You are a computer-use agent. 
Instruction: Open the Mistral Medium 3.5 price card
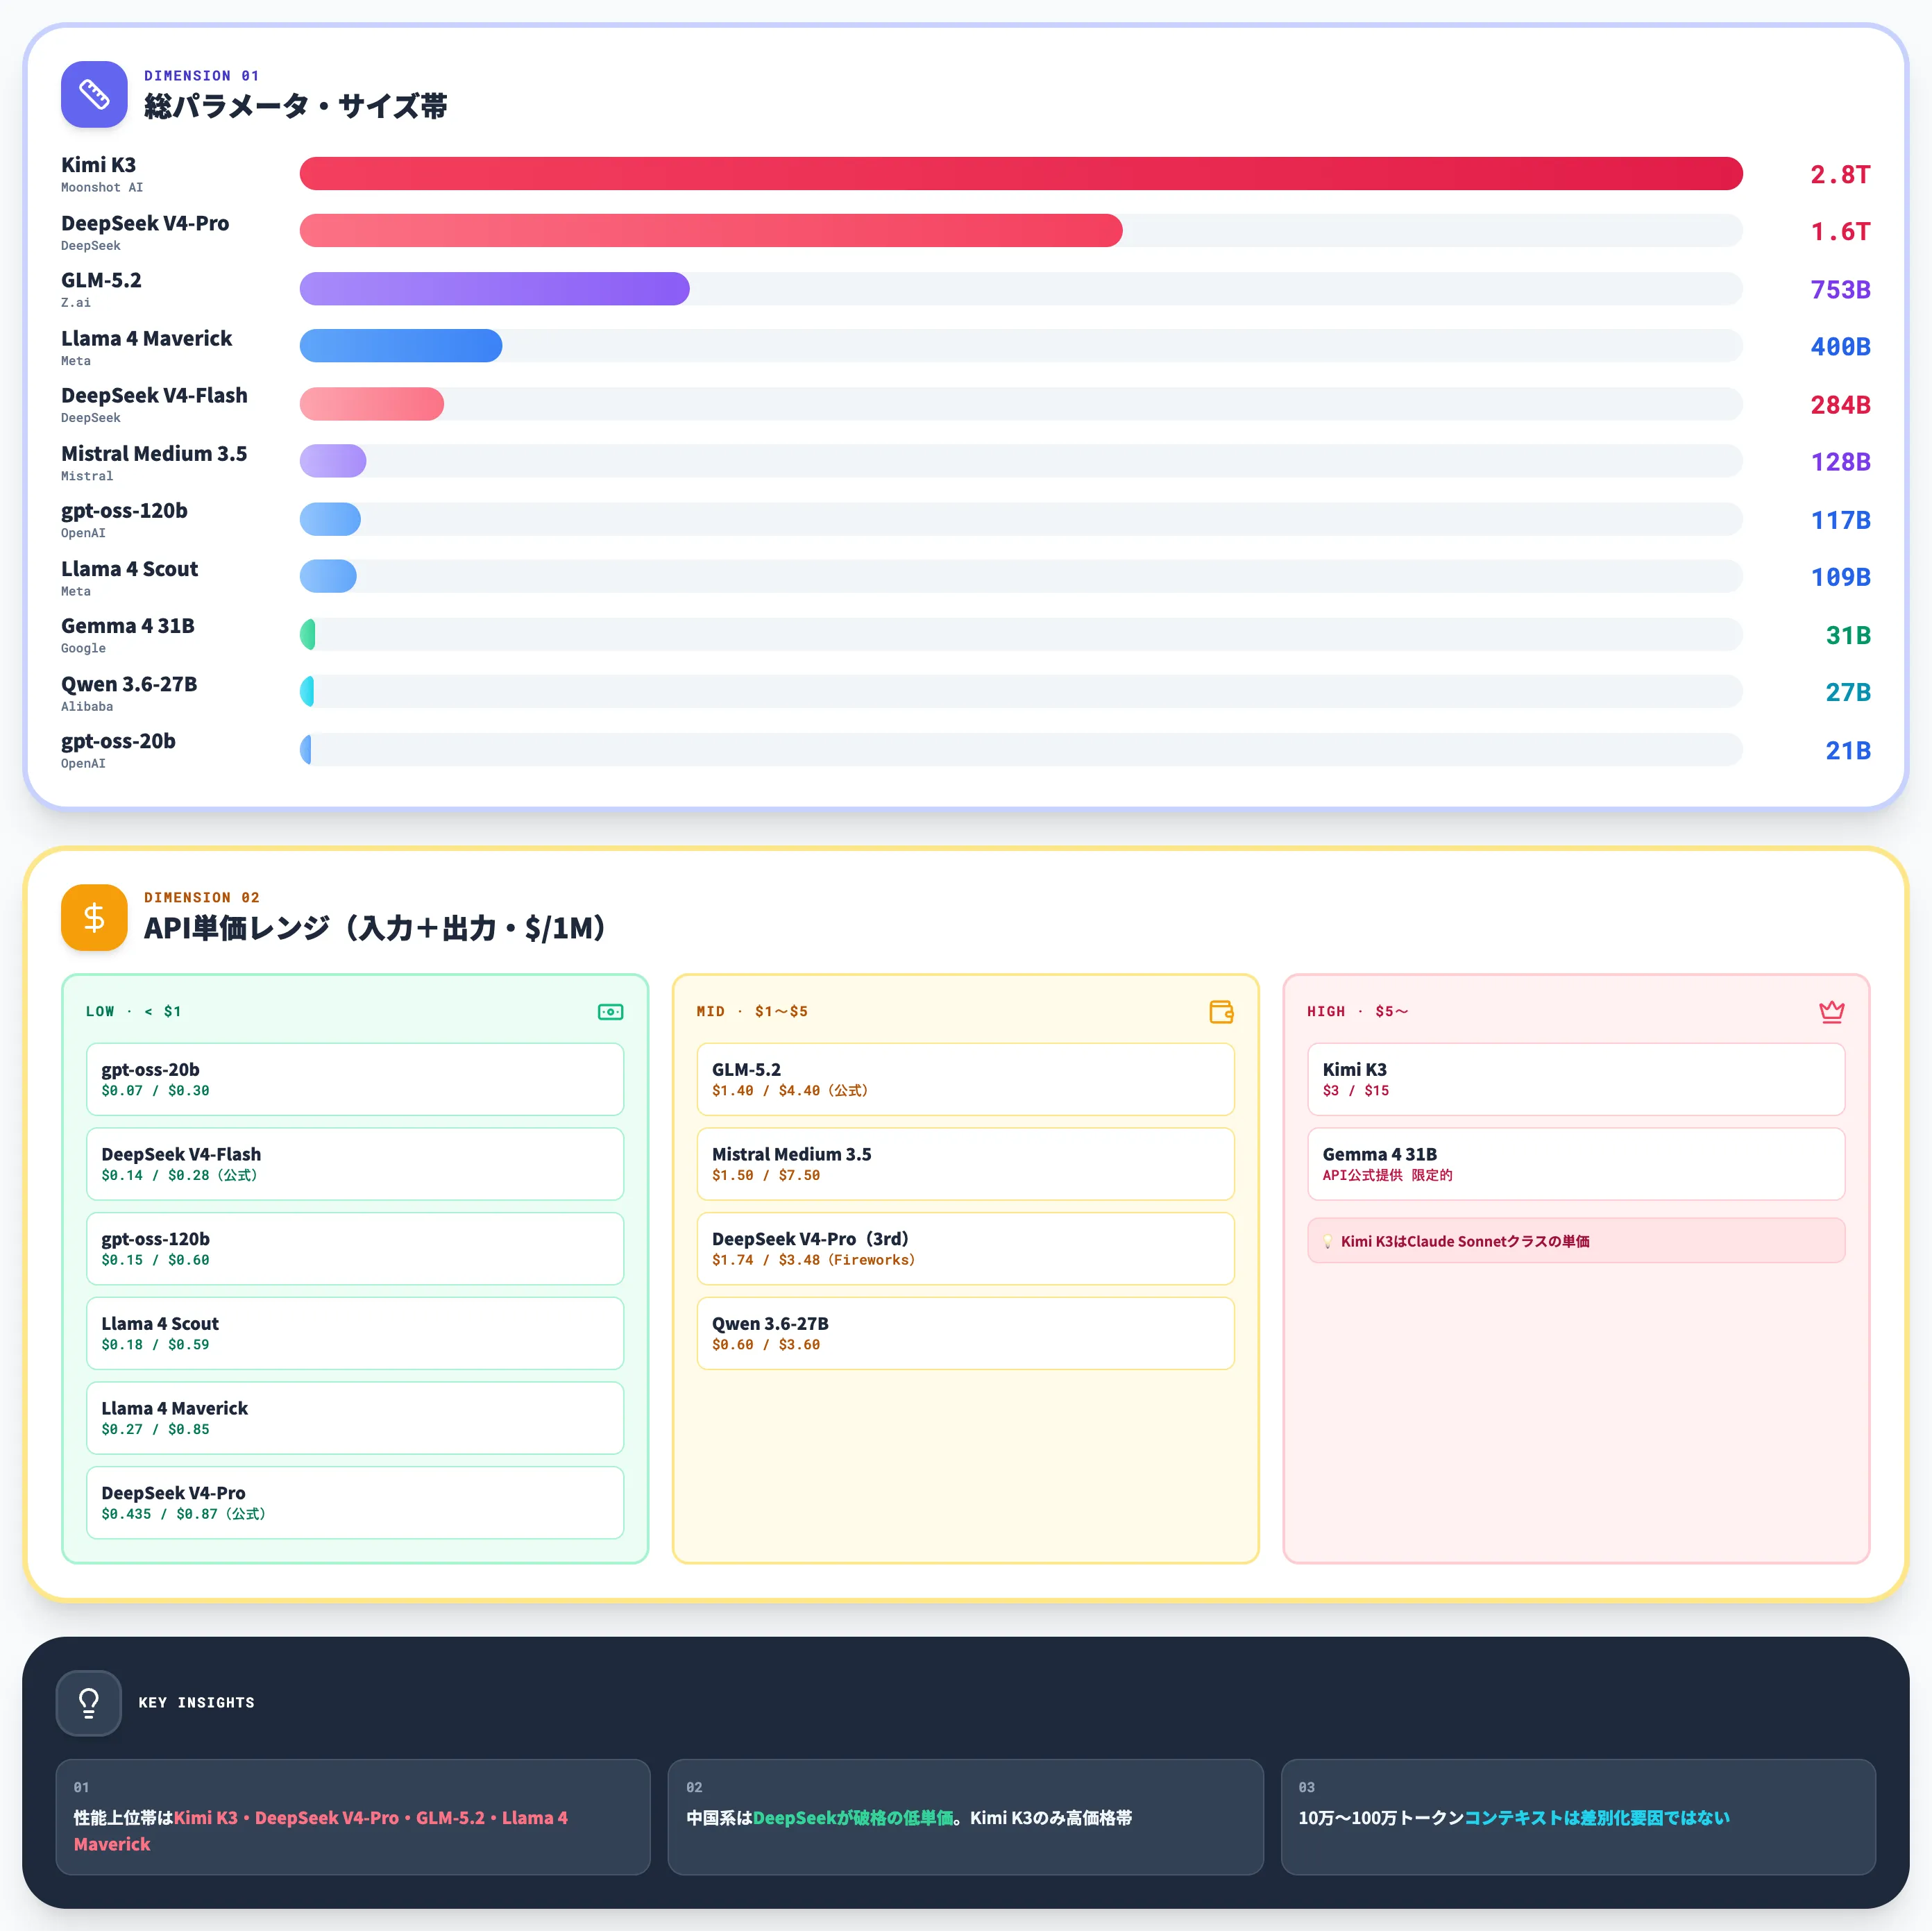point(965,1164)
